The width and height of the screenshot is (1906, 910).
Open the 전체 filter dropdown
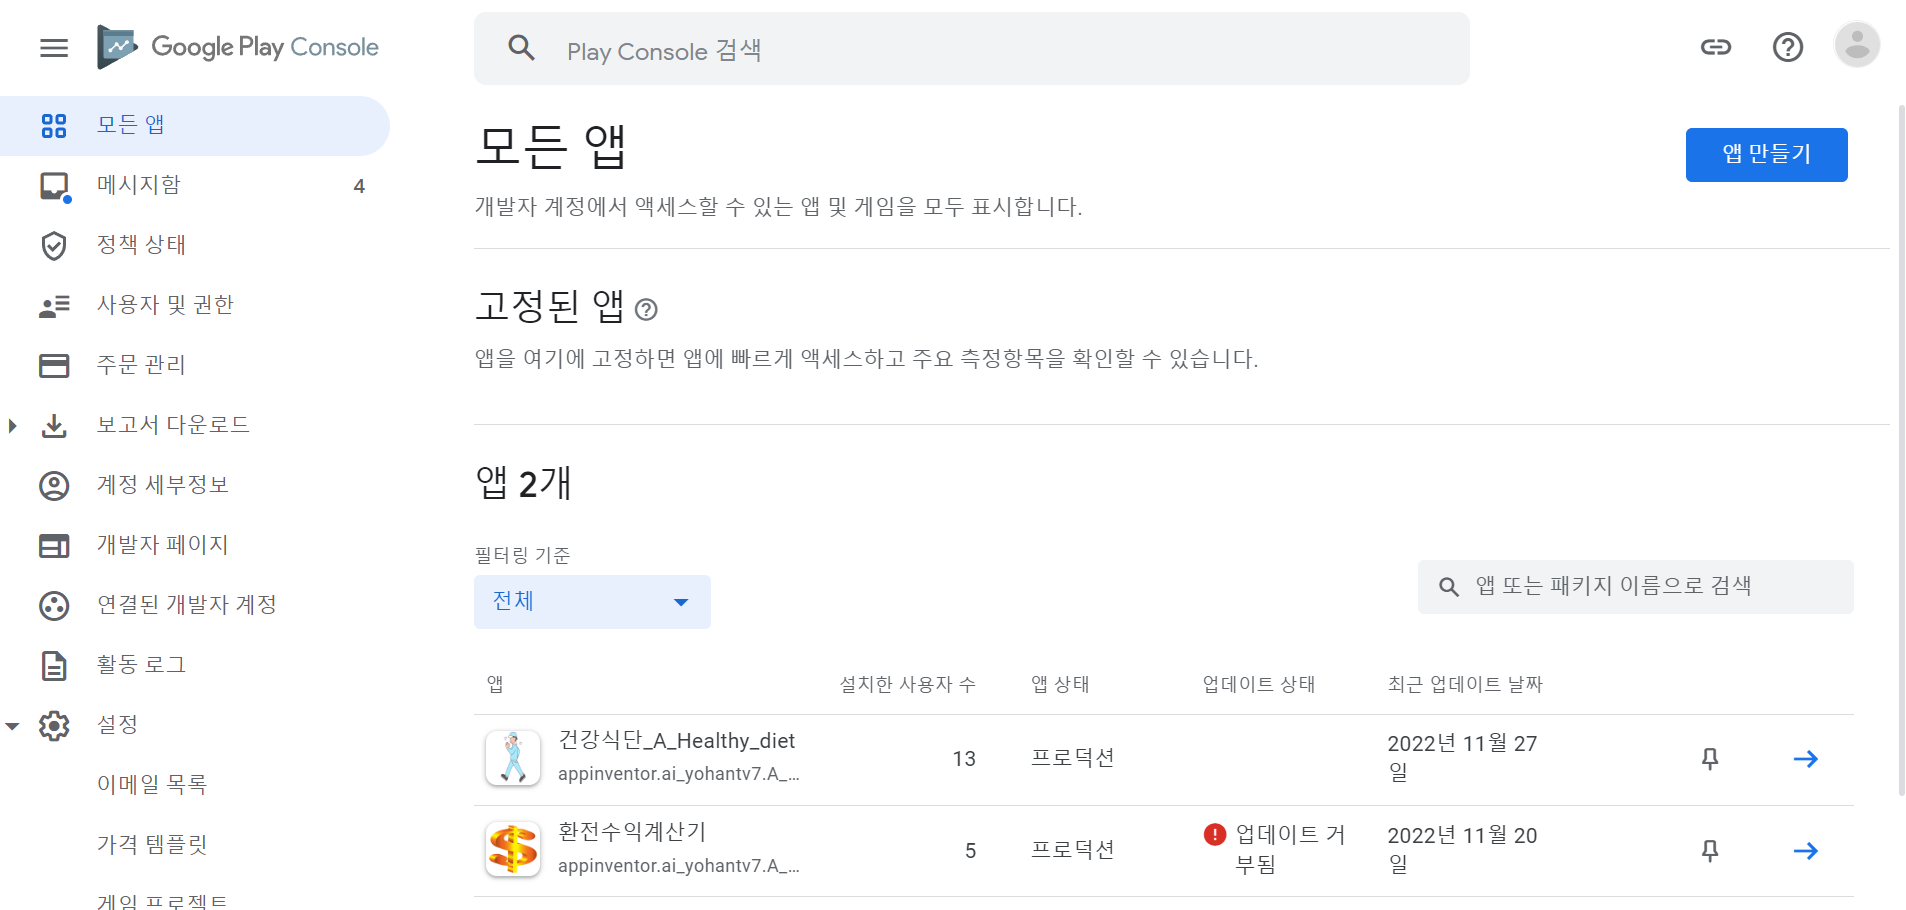pos(592,602)
